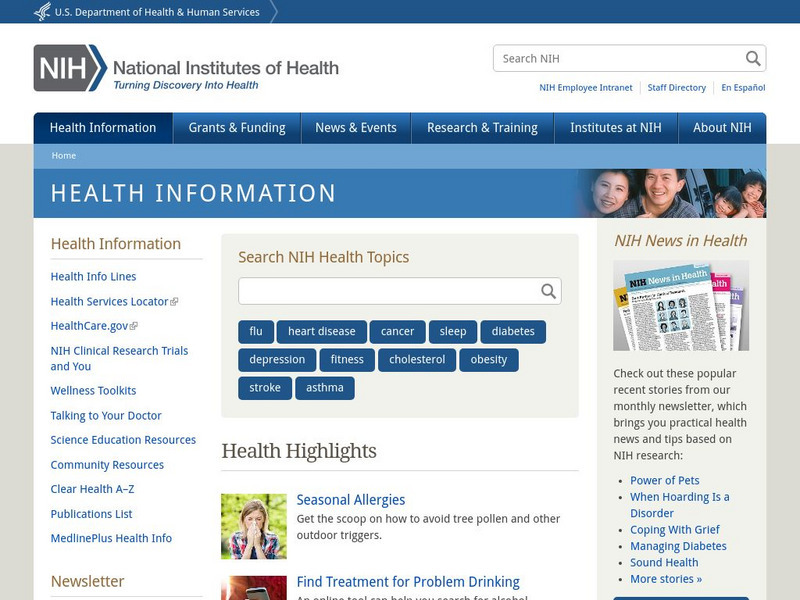Open the Power of Pets story
This screenshot has height=600, width=800.
coord(665,481)
